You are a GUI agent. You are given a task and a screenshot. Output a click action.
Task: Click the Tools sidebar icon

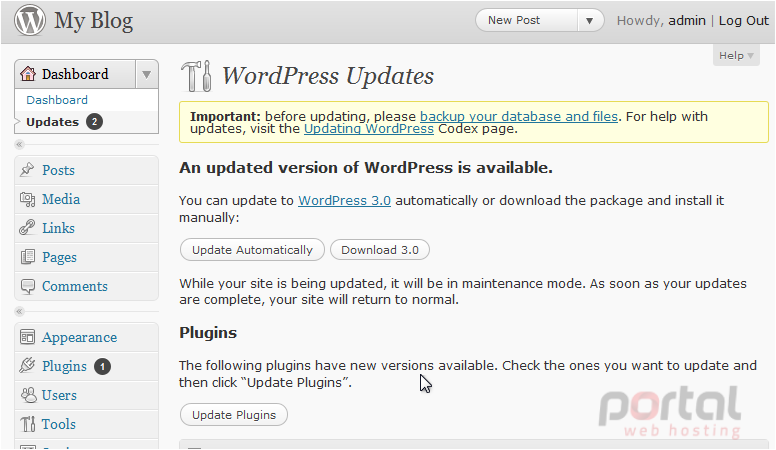28,424
